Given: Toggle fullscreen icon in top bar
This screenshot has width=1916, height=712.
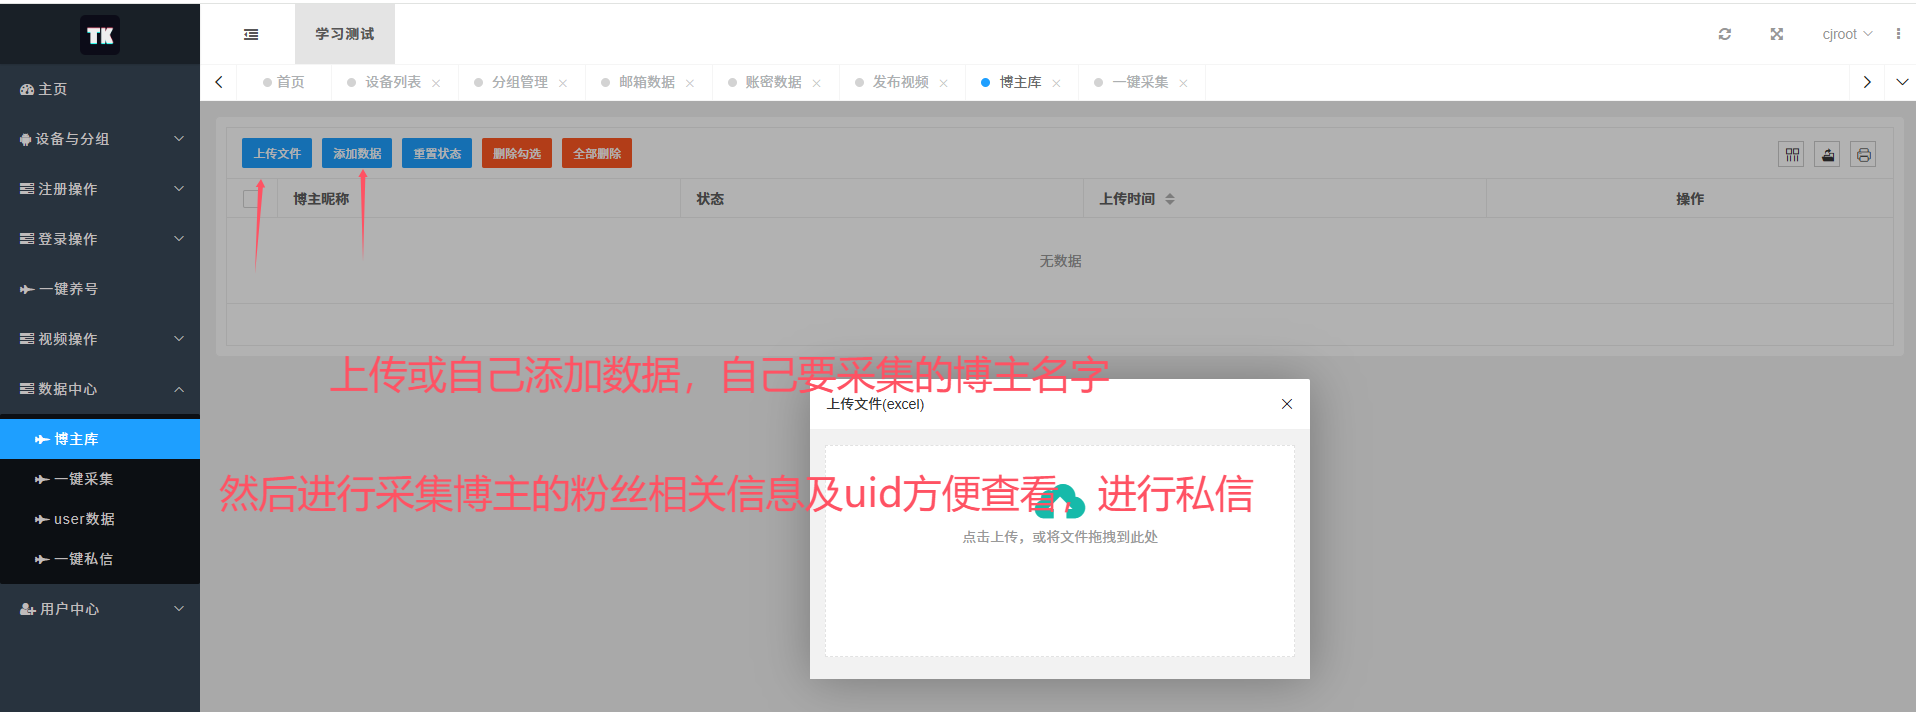Looking at the screenshot, I should point(1777,34).
